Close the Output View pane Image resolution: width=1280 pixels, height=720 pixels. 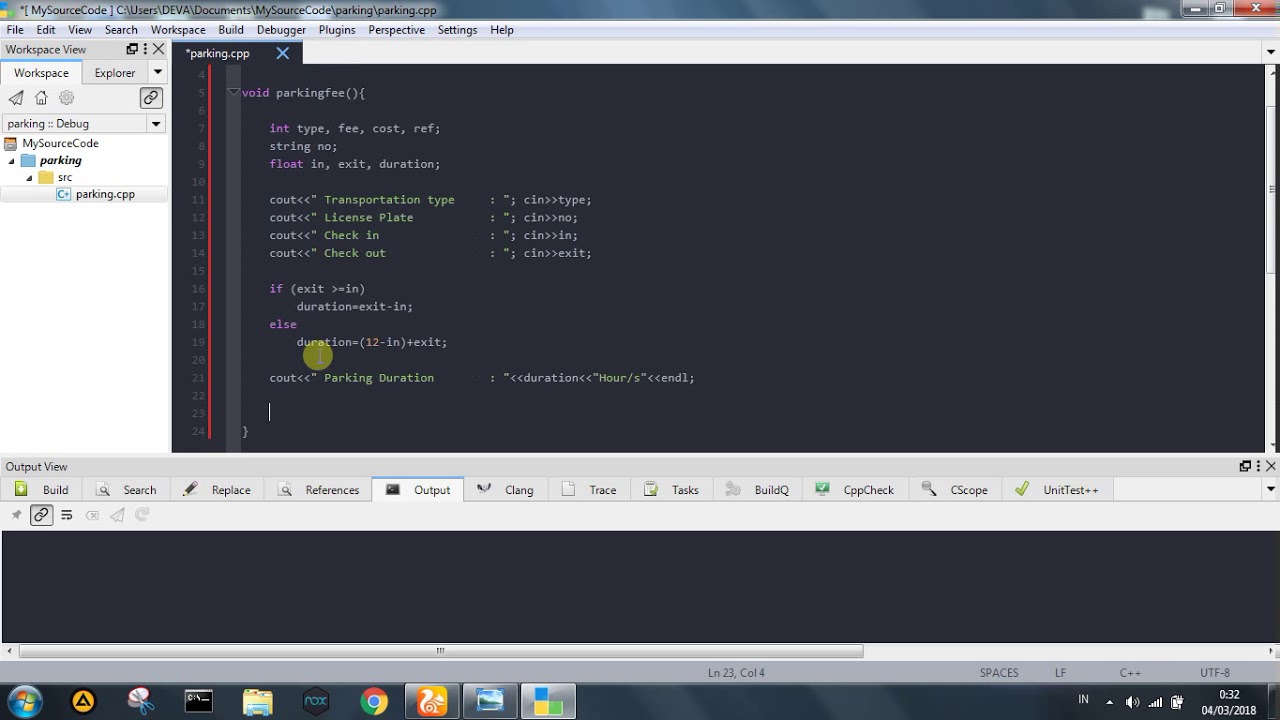[x=1271, y=466]
